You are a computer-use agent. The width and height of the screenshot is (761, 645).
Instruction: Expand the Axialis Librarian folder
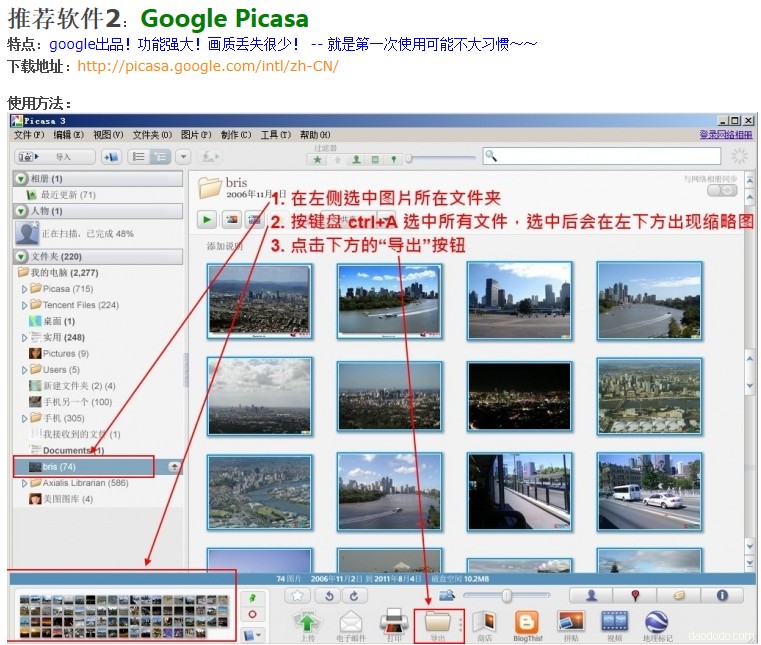(x=25, y=483)
